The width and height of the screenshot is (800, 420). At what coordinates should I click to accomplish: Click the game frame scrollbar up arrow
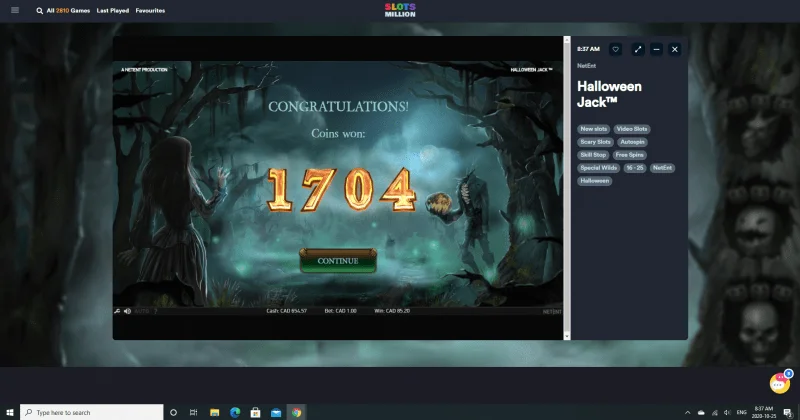(567, 39)
